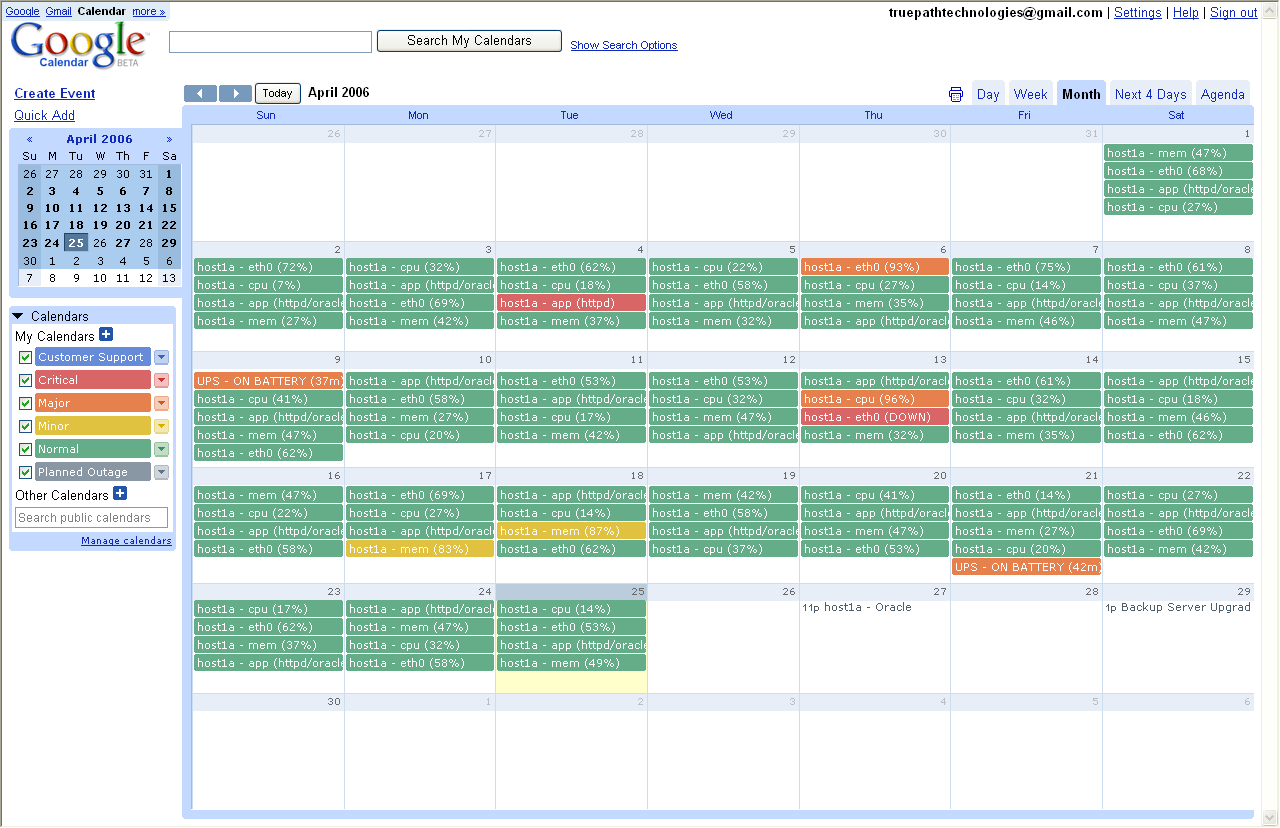Open the Critical calendar options dropdown
Viewport: 1280px width, 828px height.
[x=161, y=380]
